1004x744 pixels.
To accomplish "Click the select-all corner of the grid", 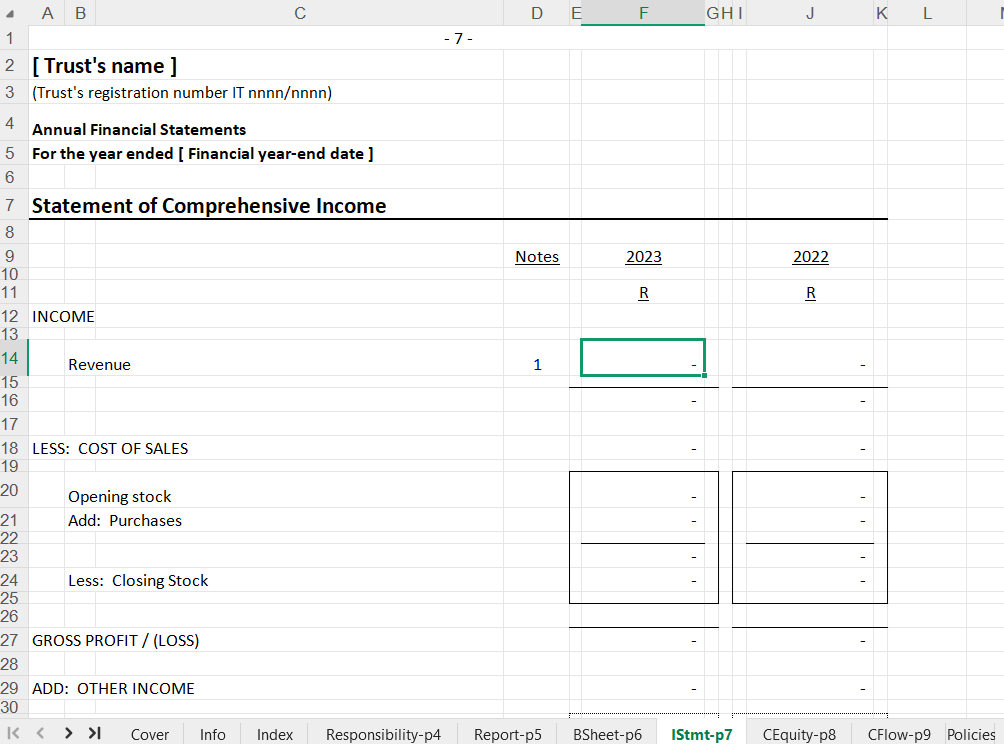I will 13,13.
